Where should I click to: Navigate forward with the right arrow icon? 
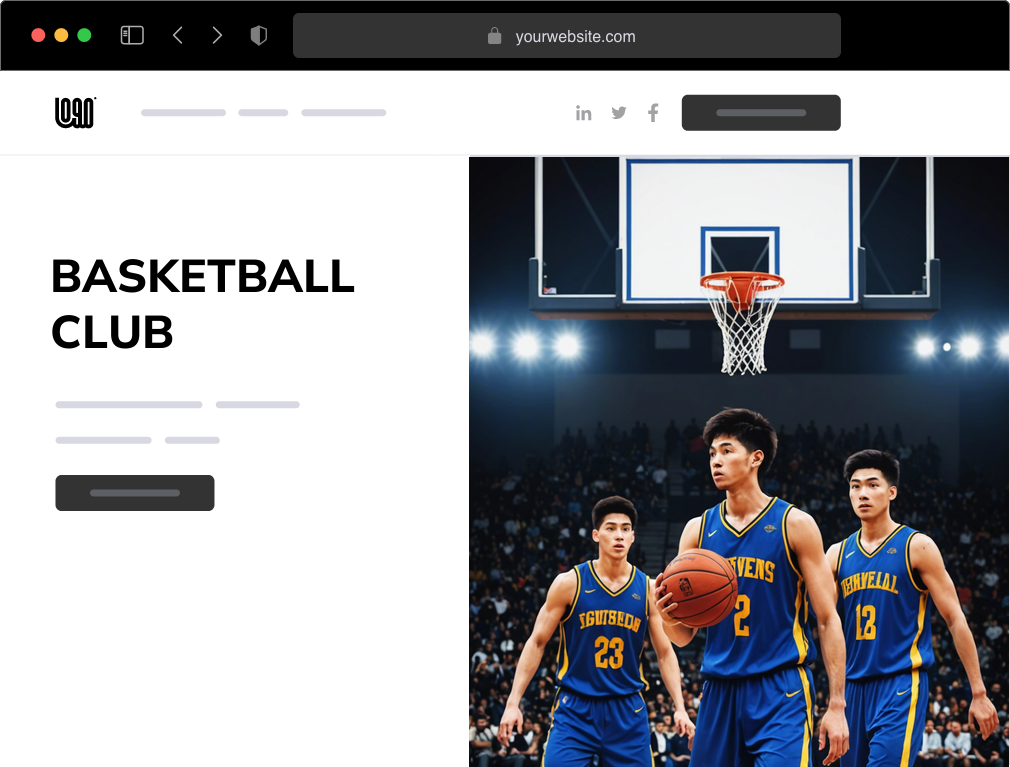(217, 34)
